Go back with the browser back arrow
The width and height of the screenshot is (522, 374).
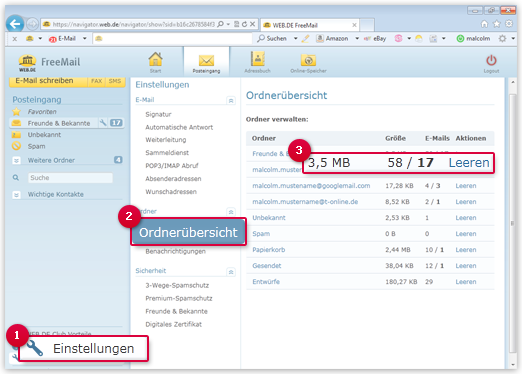click(15, 24)
